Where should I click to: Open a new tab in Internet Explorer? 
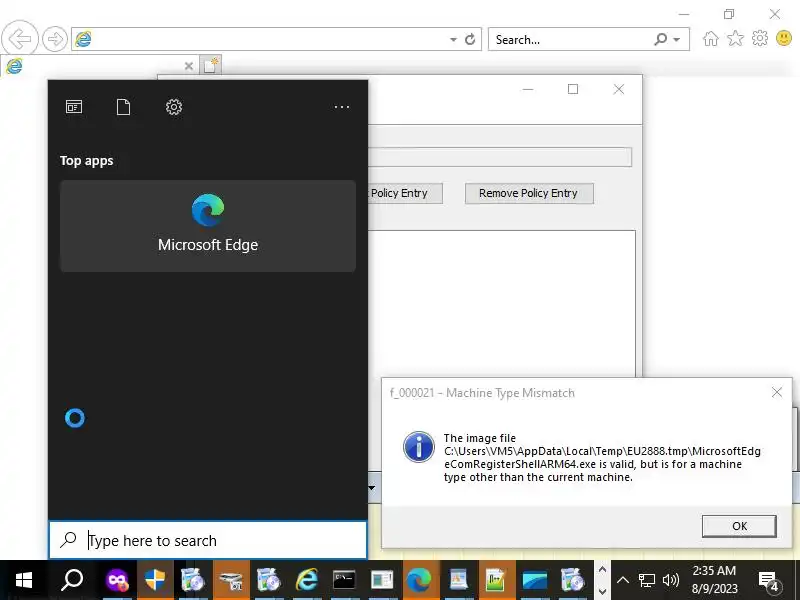211,65
